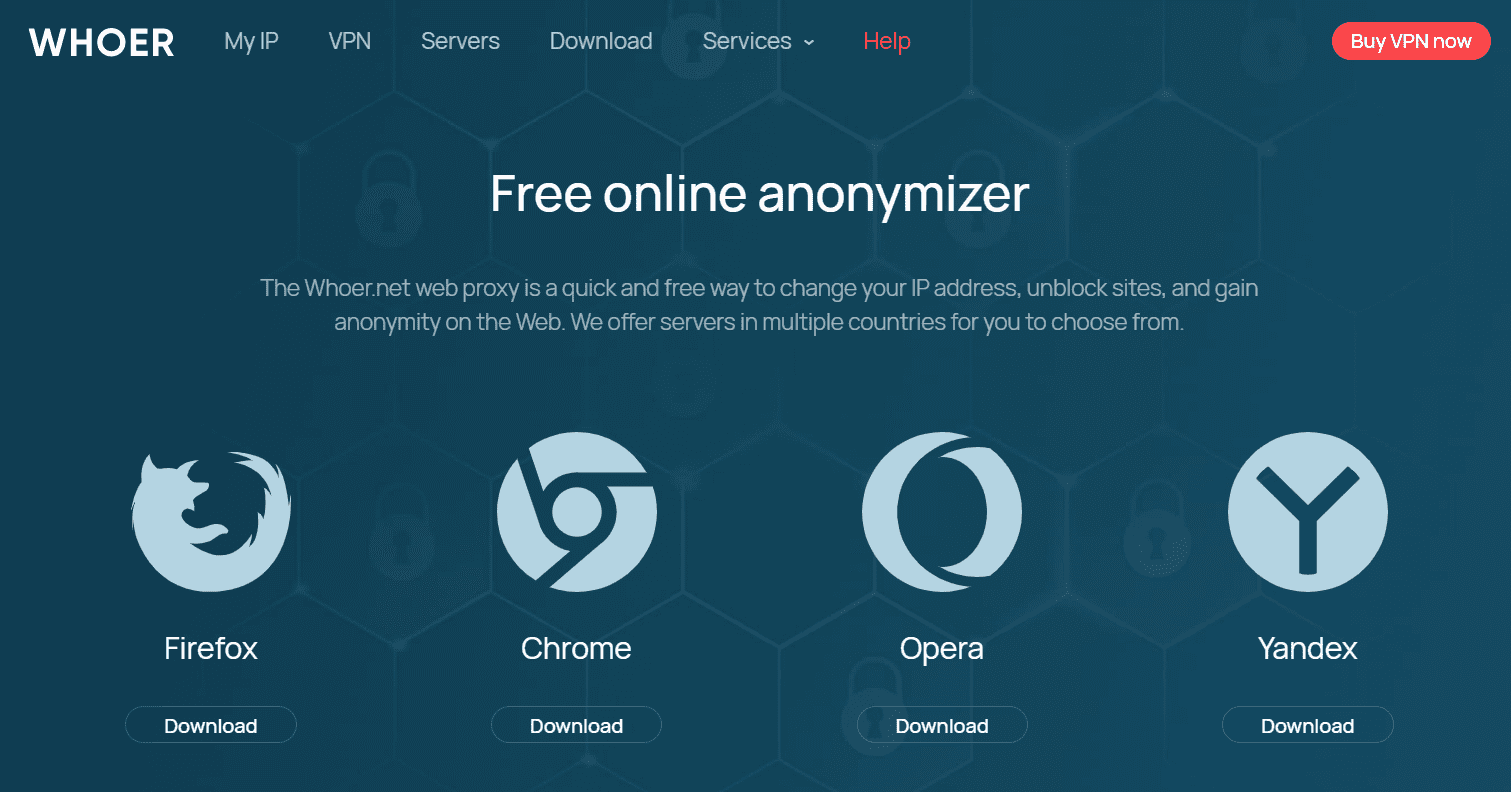This screenshot has width=1511, height=792.
Task: Download the Firefox extension
Action: tap(211, 725)
